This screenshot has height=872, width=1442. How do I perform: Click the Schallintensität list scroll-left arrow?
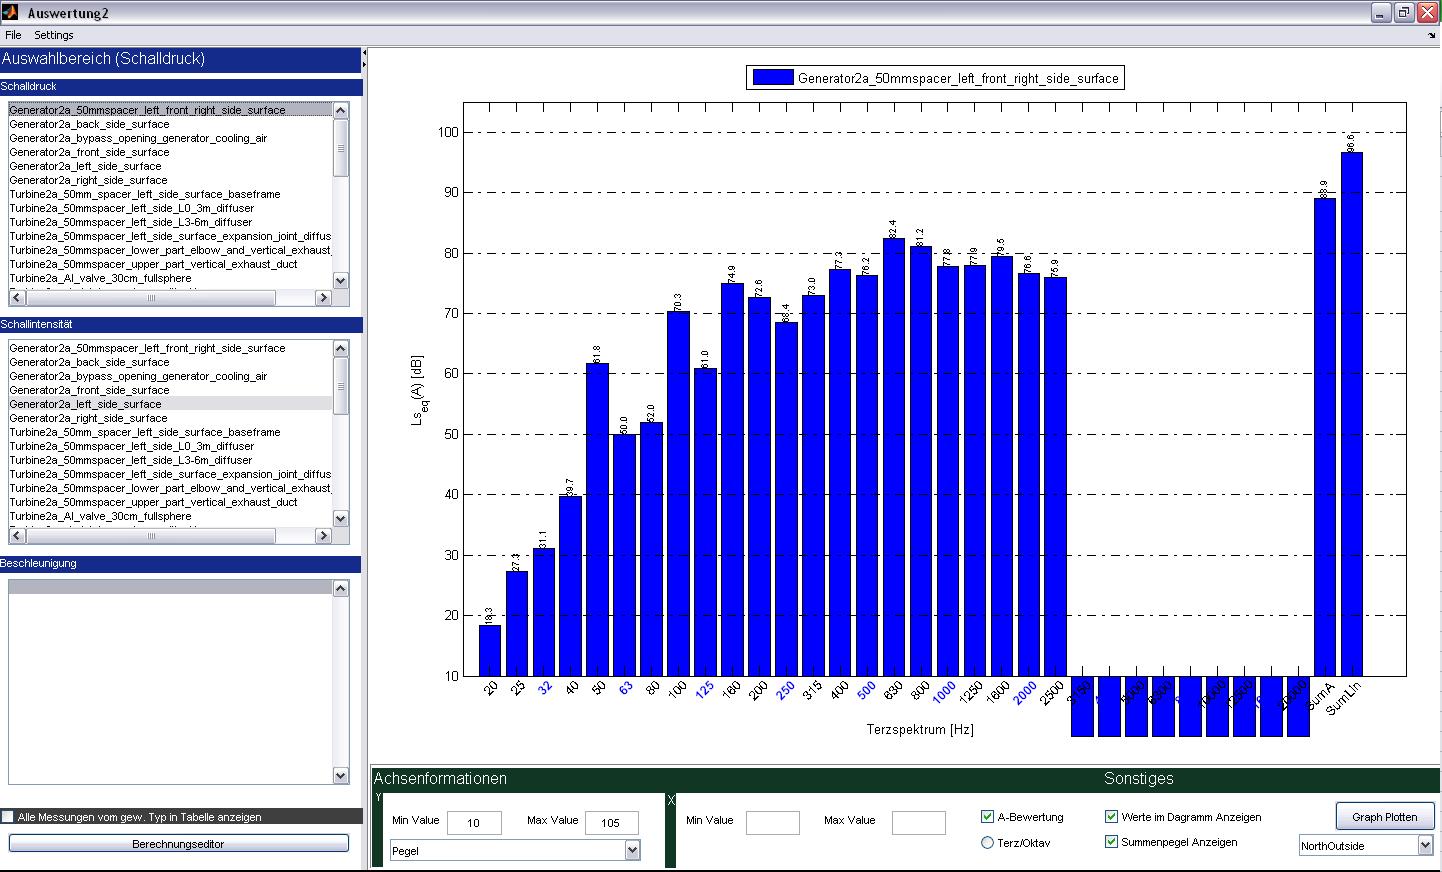[16, 536]
